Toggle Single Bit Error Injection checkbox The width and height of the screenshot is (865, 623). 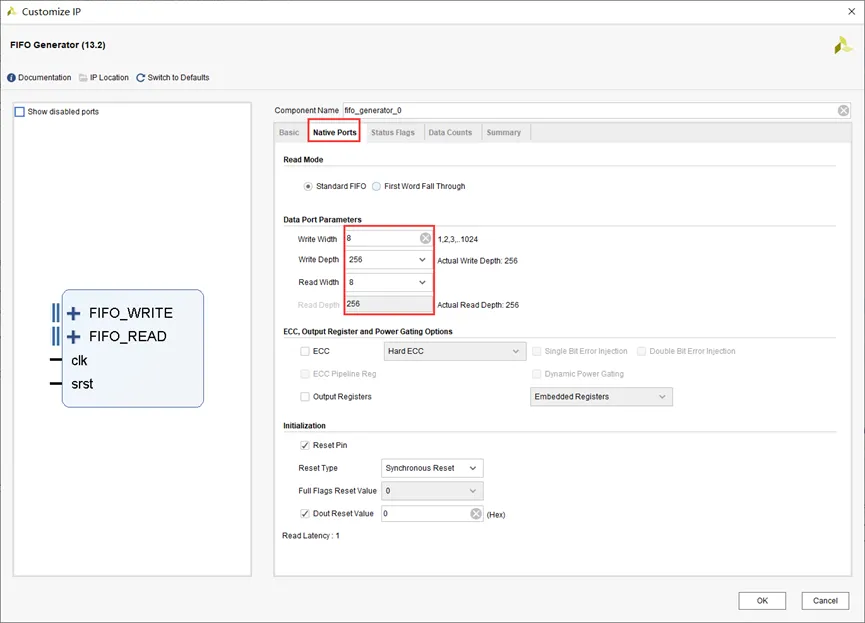tap(536, 352)
